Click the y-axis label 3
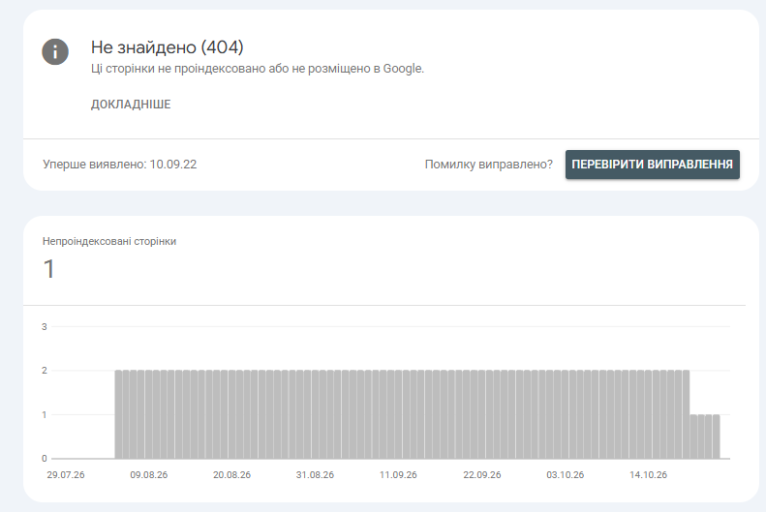The height and width of the screenshot is (512, 766). (44, 326)
